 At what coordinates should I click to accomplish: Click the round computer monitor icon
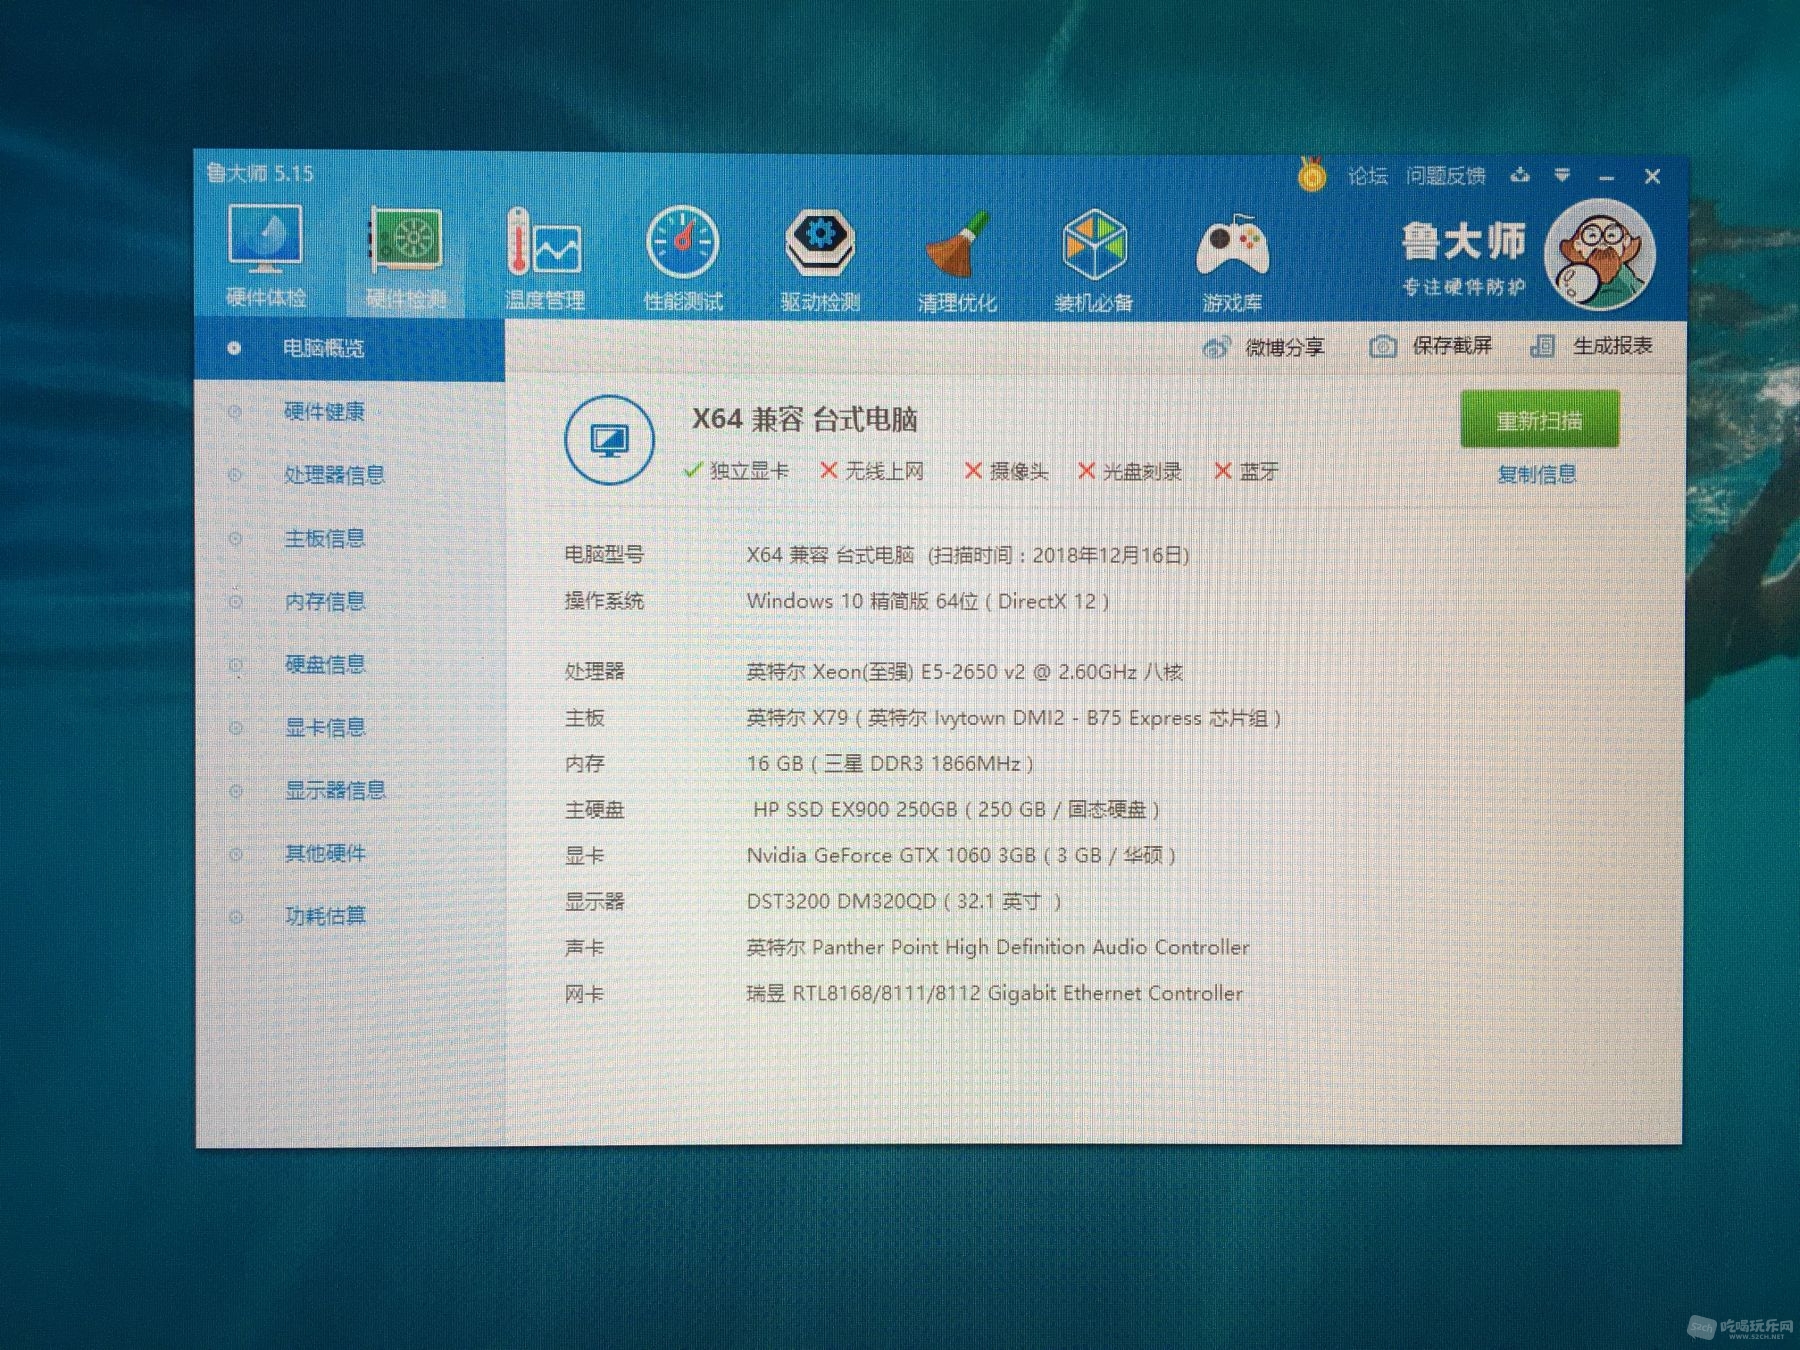click(x=609, y=440)
